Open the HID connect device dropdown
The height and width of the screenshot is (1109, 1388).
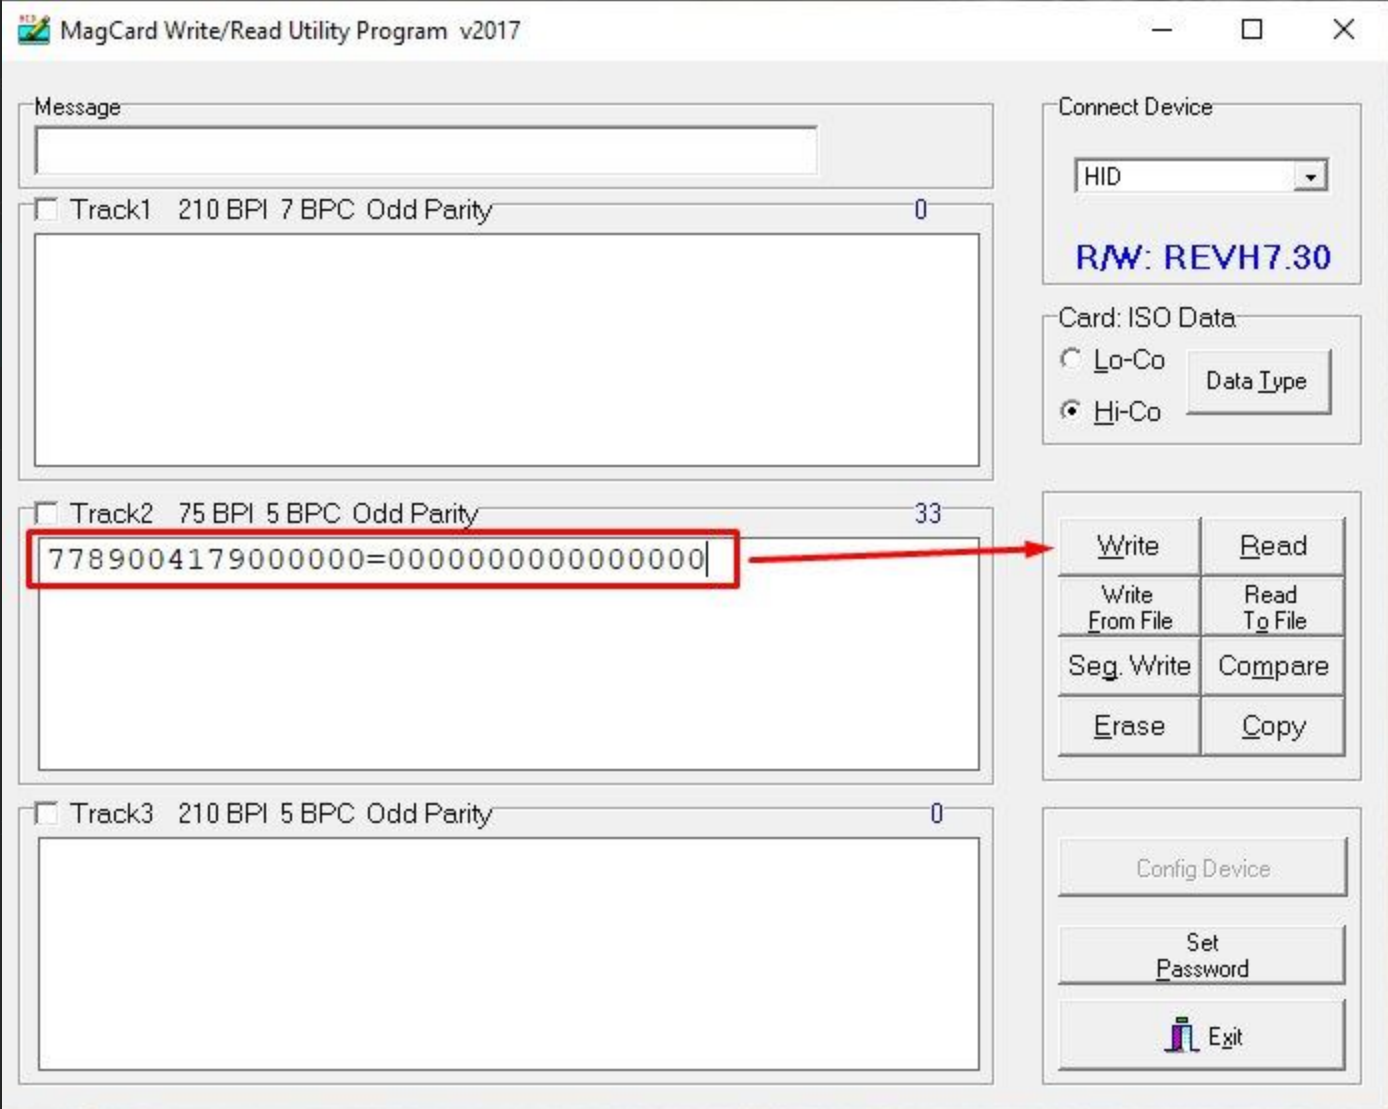(x=1310, y=177)
